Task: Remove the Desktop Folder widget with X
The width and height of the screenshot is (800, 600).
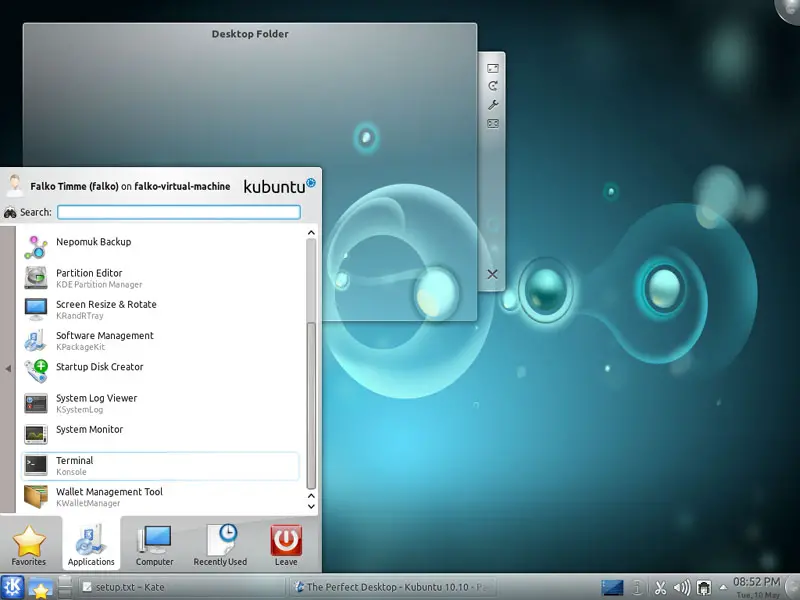Action: pos(492,274)
